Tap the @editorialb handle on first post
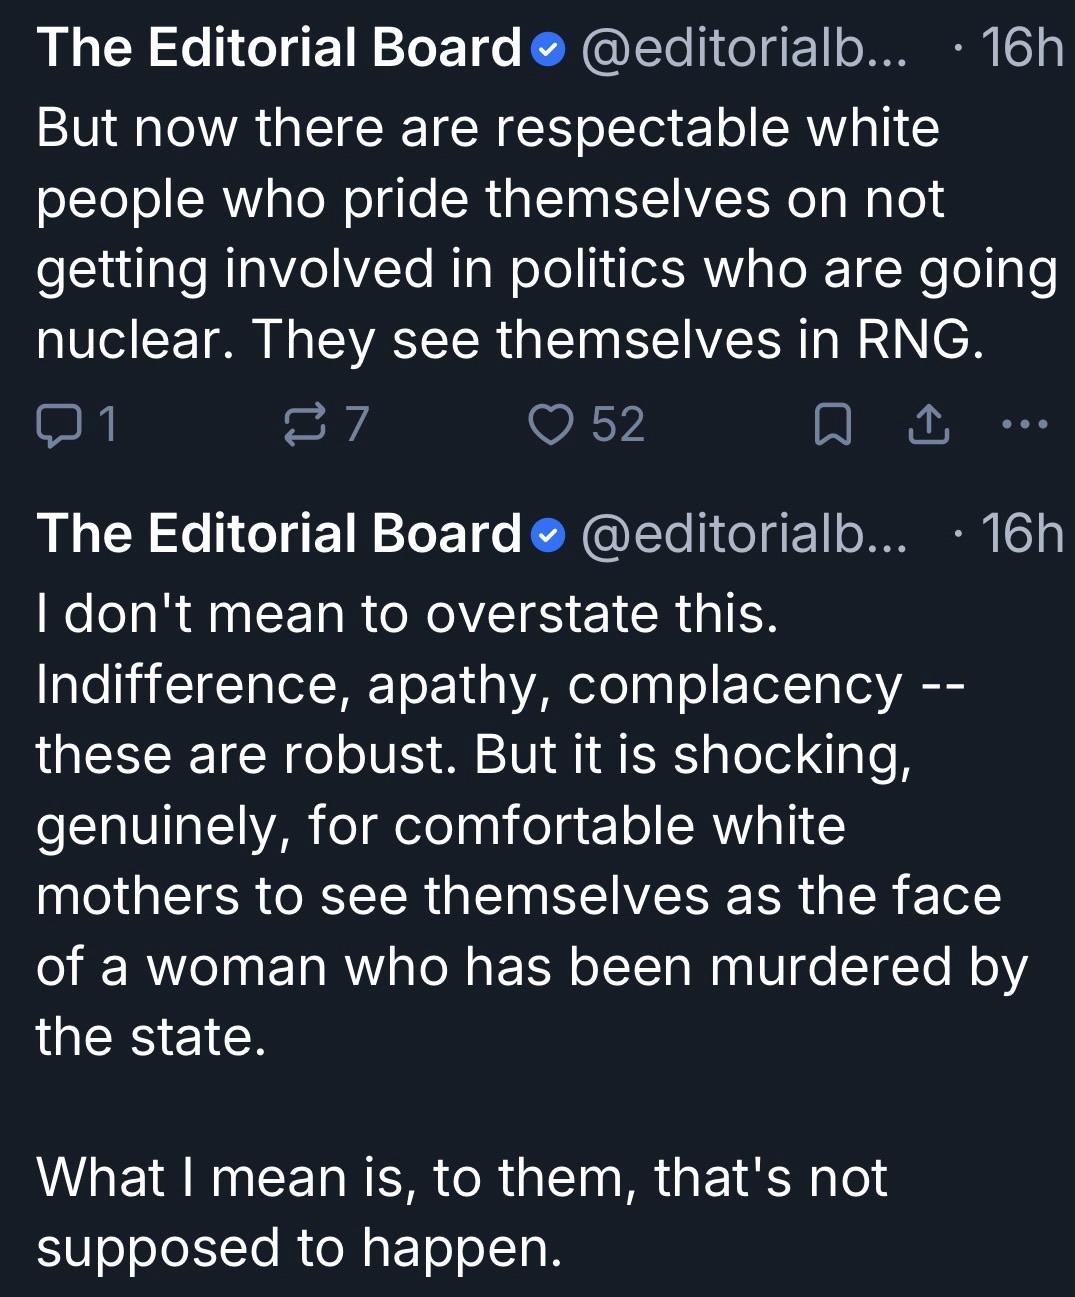The width and height of the screenshot is (1075, 1297). point(743,49)
